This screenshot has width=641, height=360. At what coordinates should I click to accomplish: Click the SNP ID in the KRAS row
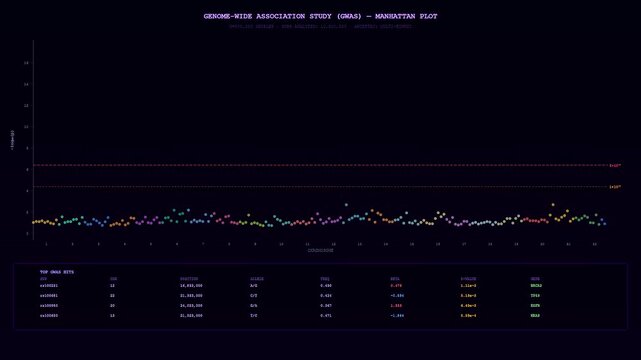49,315
